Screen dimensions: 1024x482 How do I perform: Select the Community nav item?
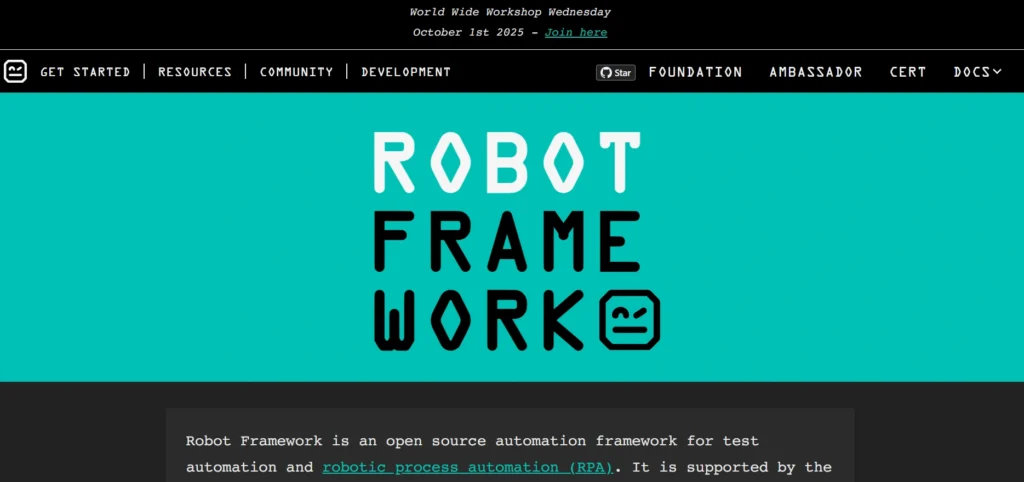(296, 72)
